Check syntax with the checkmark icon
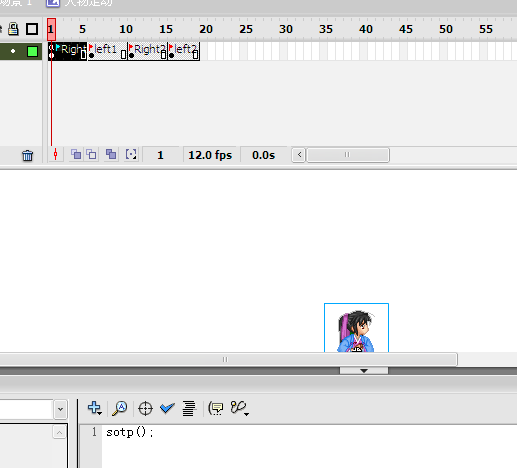Viewport: 517px width, 468px height. tap(167, 408)
